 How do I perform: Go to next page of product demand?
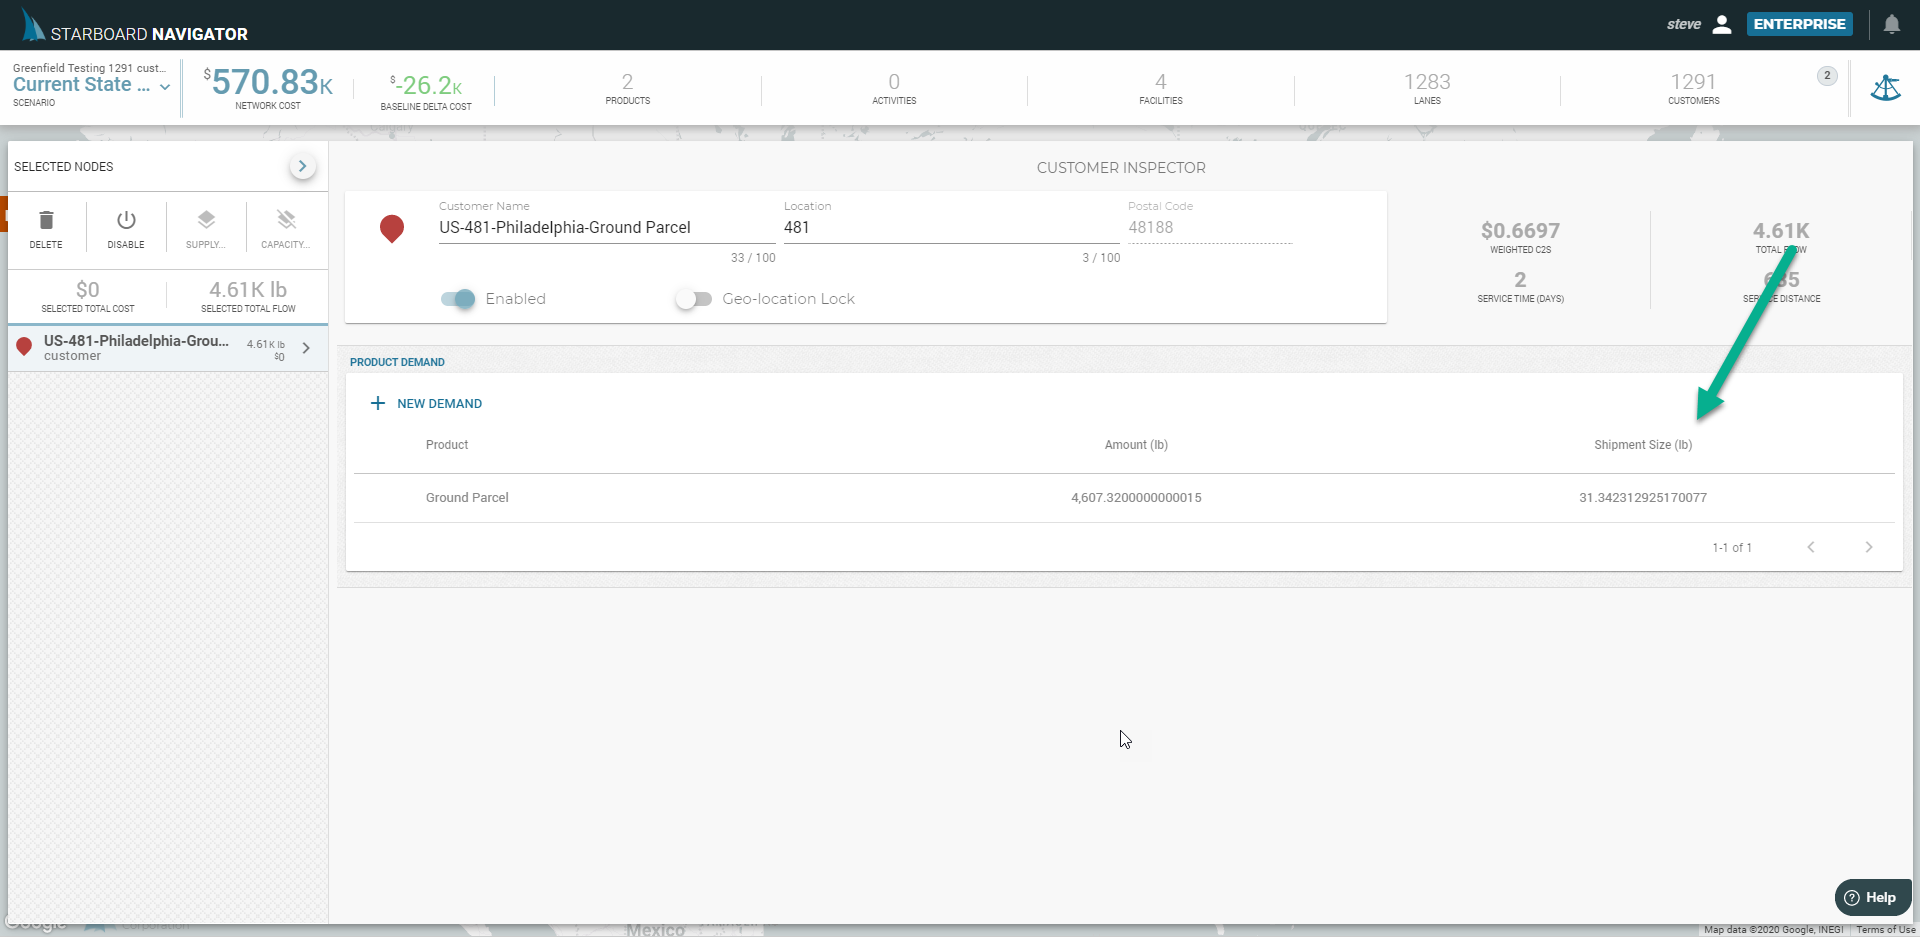coord(1869,547)
